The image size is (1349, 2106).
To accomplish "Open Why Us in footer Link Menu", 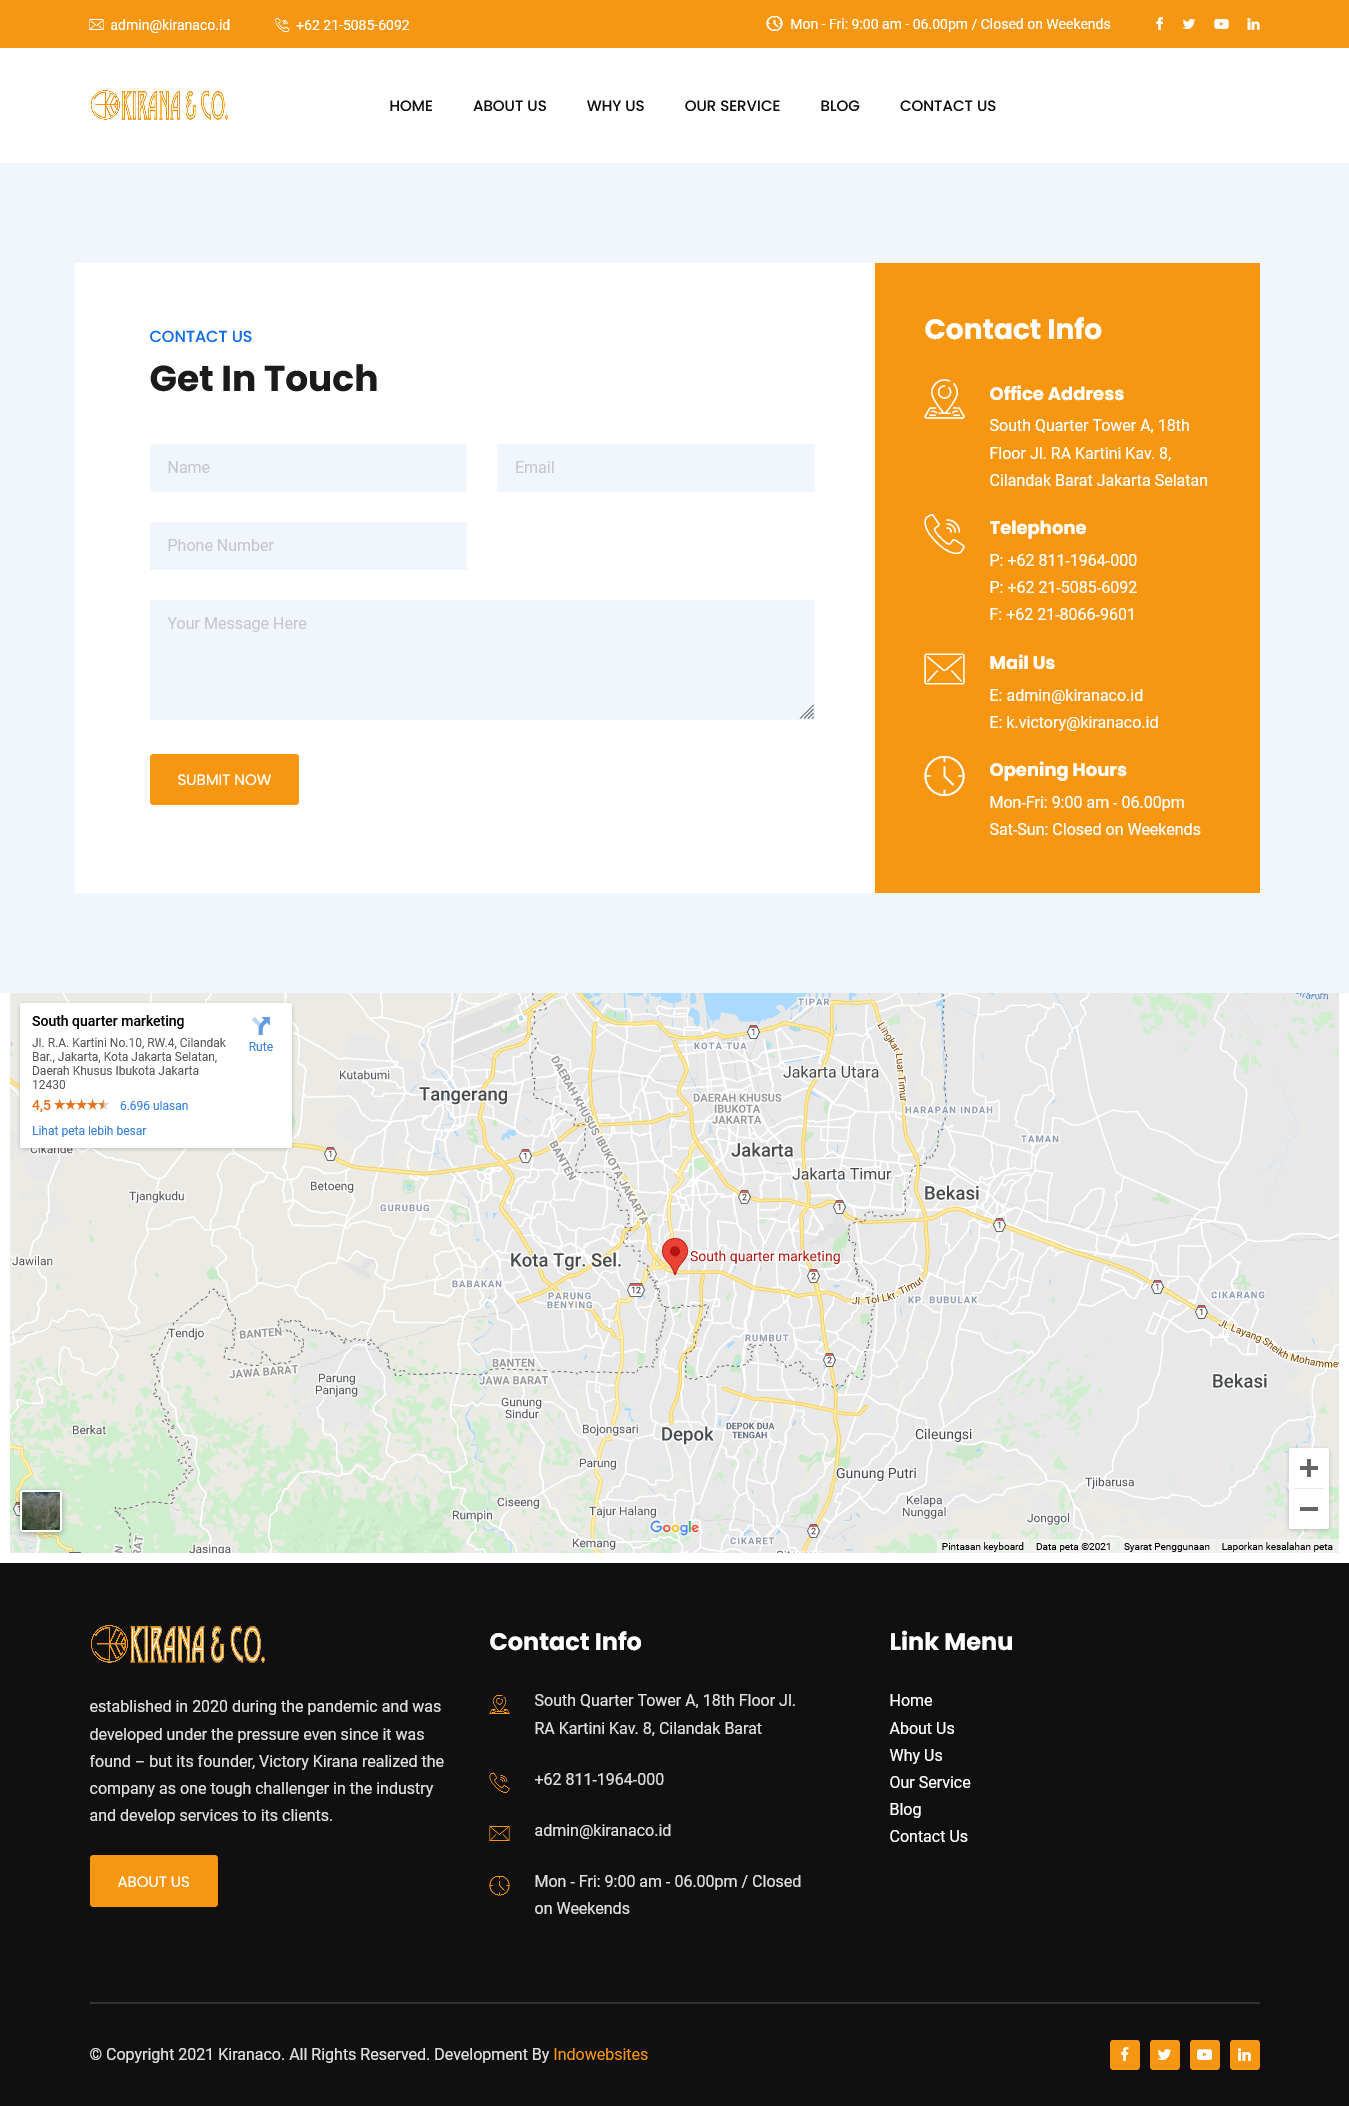I will [x=916, y=1755].
